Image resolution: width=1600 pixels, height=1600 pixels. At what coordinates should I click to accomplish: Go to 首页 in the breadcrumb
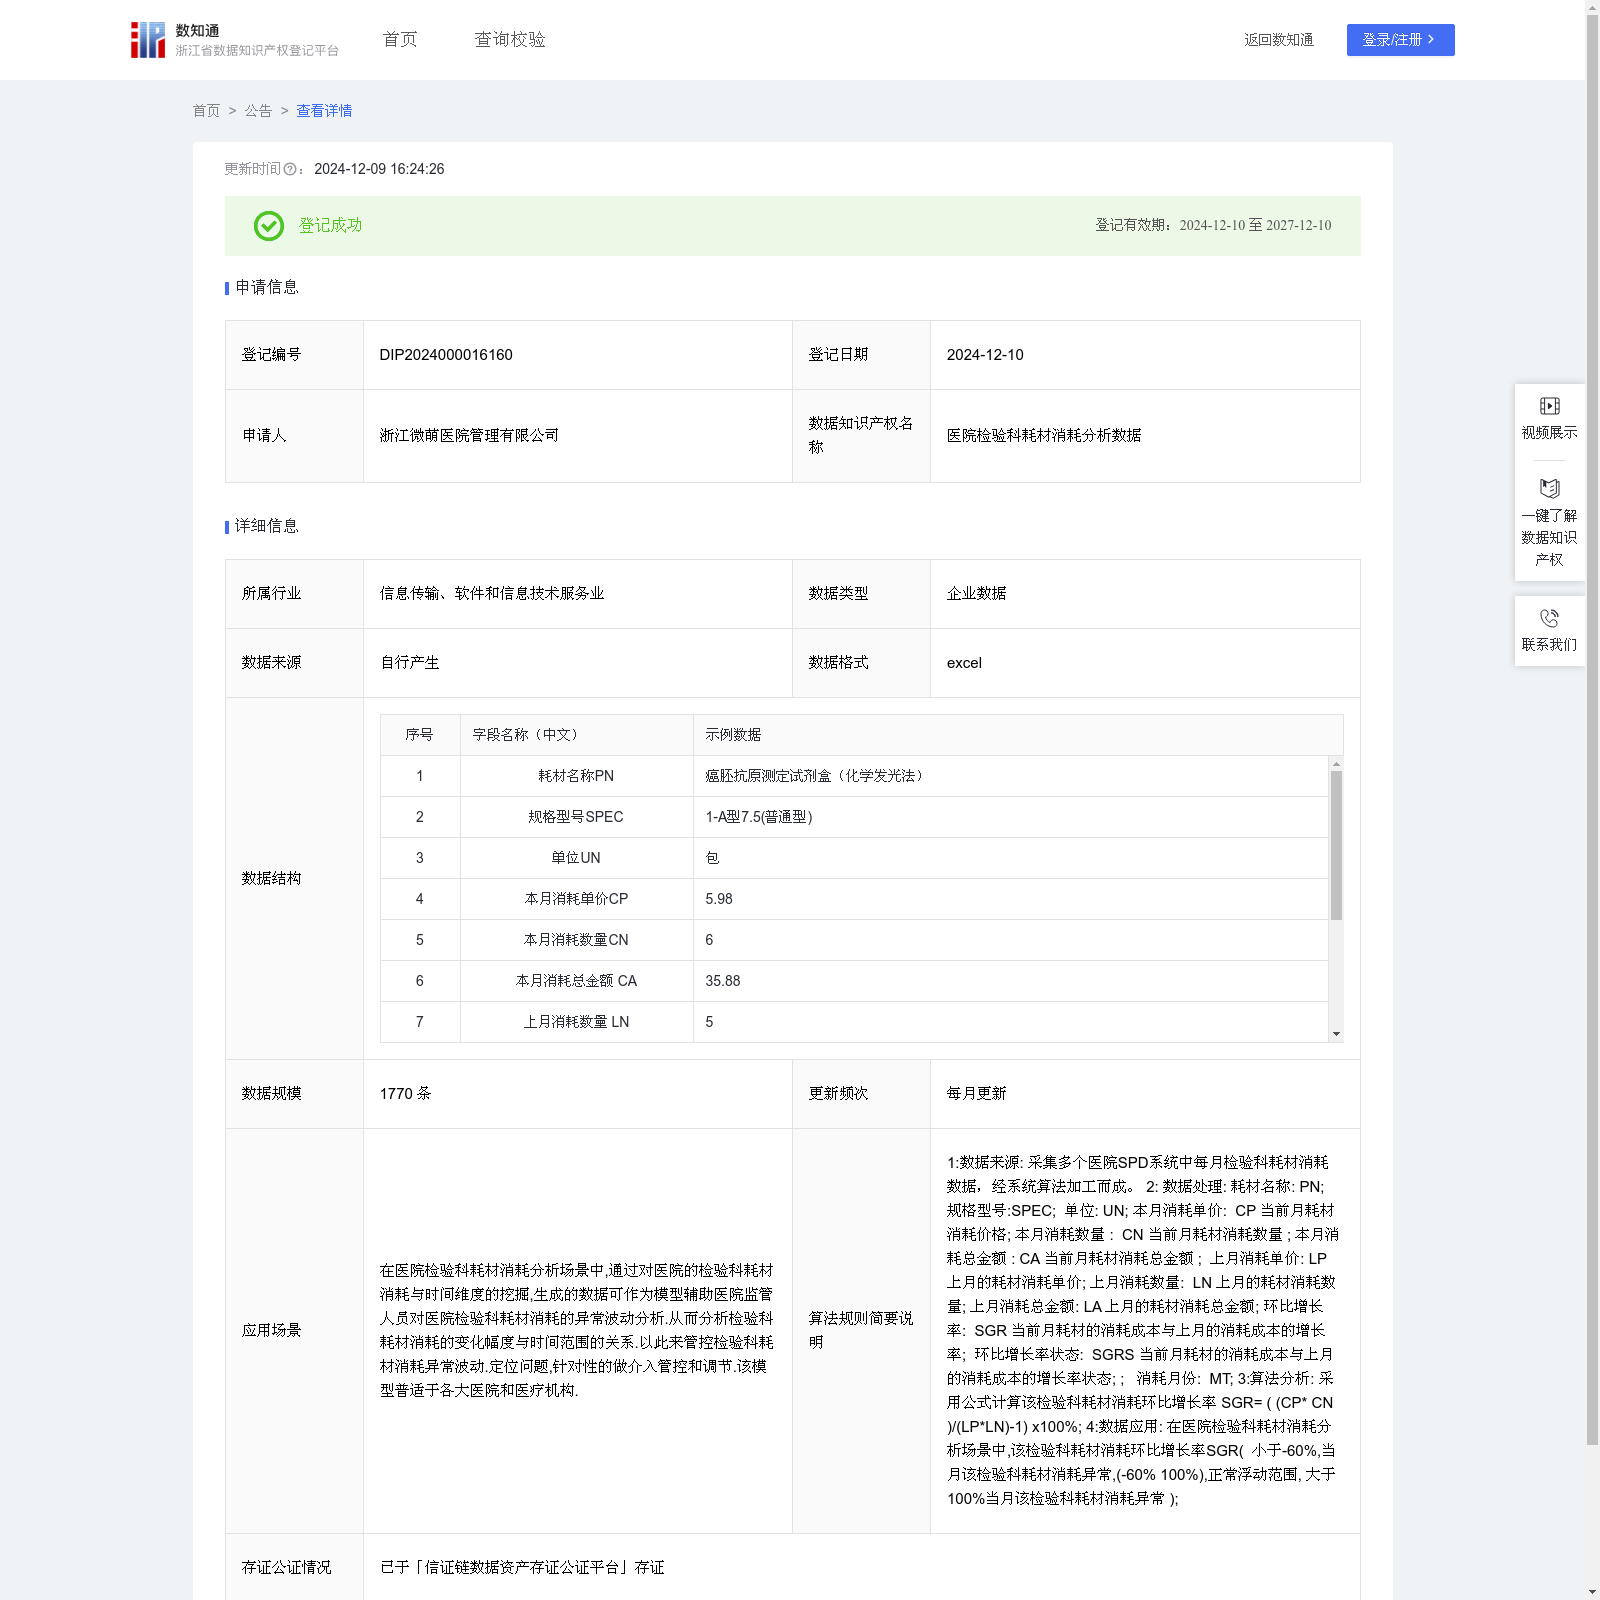[206, 111]
